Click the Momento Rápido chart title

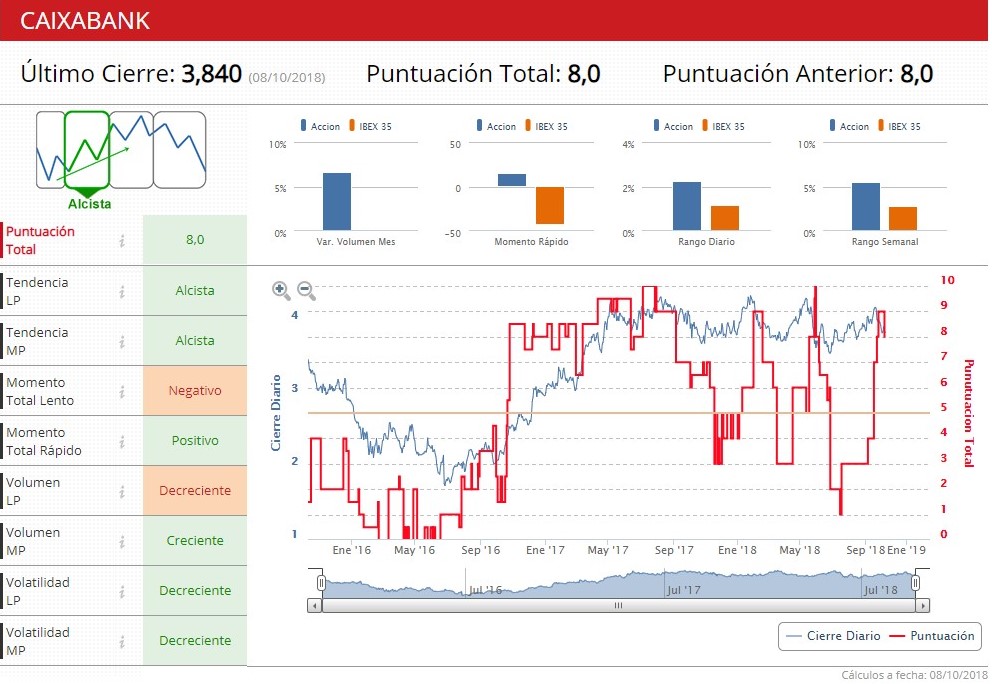tap(531, 242)
